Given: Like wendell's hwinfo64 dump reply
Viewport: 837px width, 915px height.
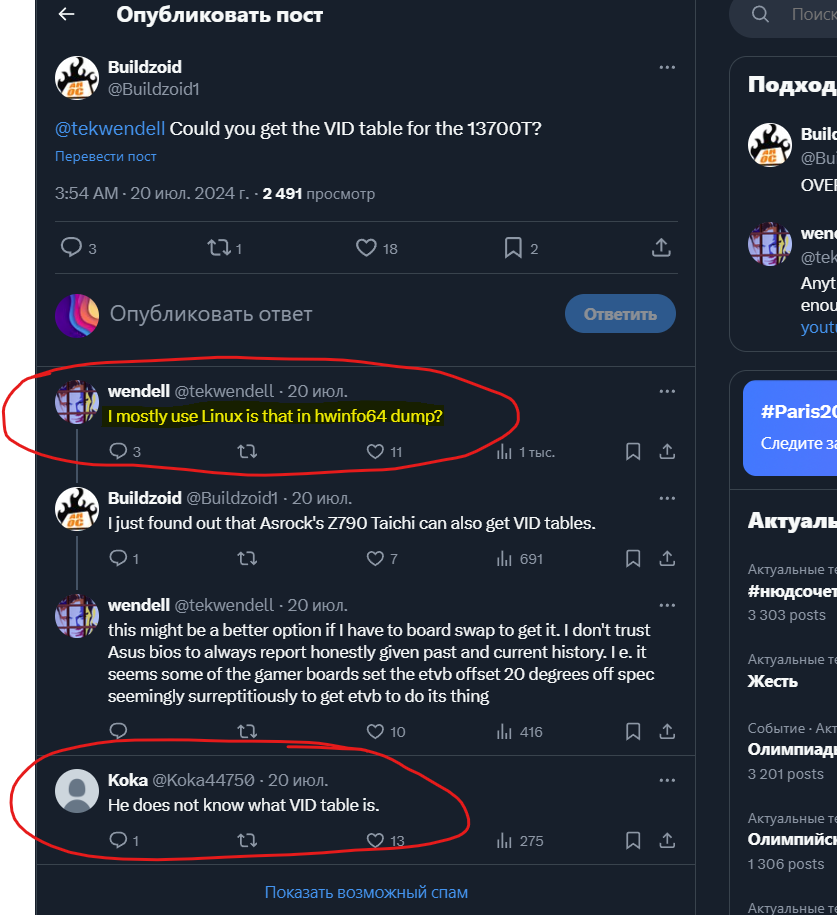Looking at the screenshot, I should tap(376, 452).
